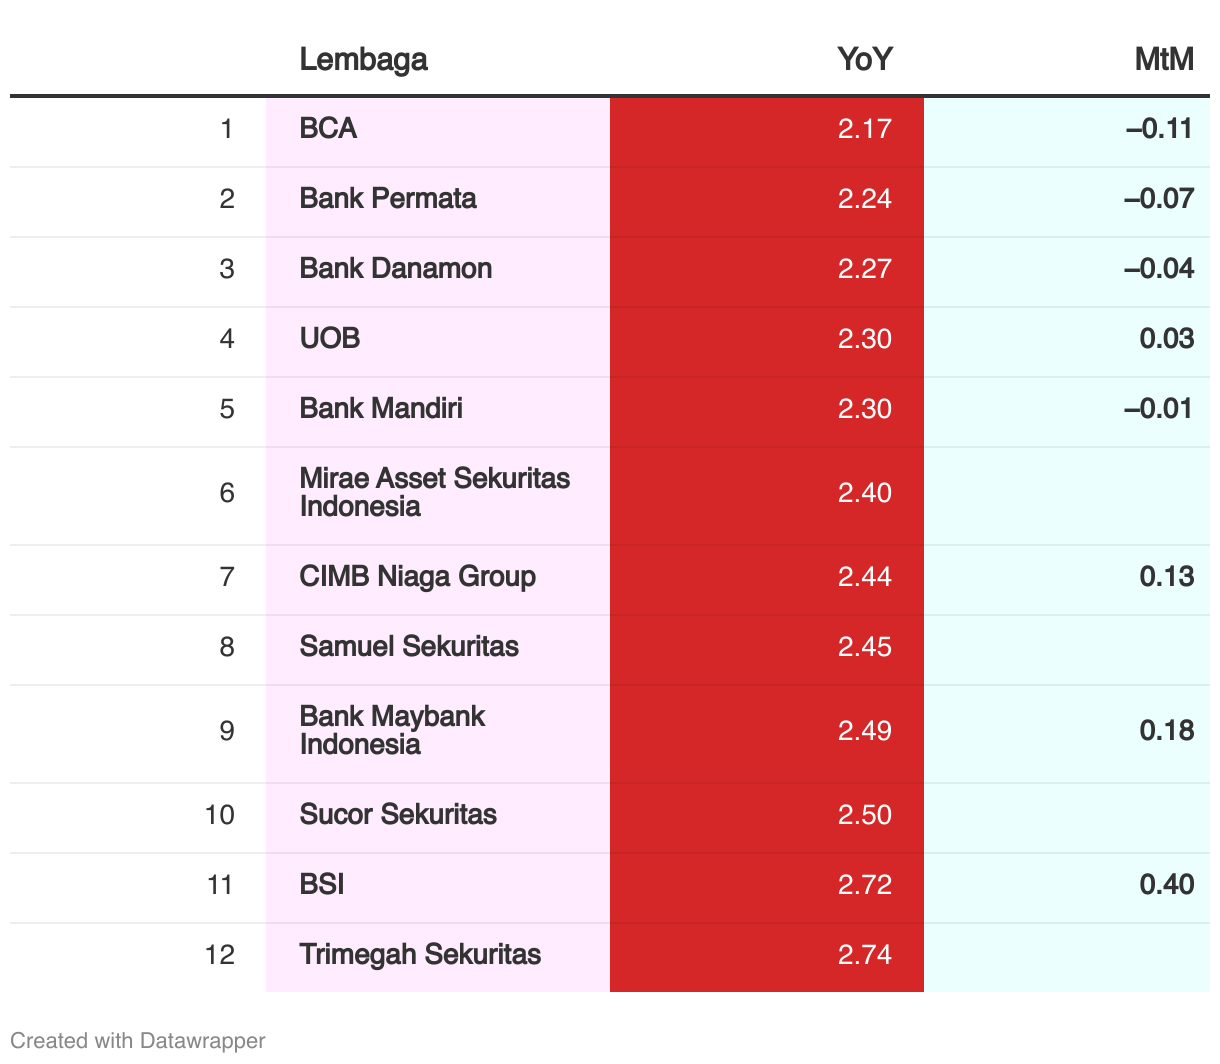Select Bank Danamon in the table
Image resolution: width=1220 pixels, height=1064 pixels.
(x=396, y=269)
